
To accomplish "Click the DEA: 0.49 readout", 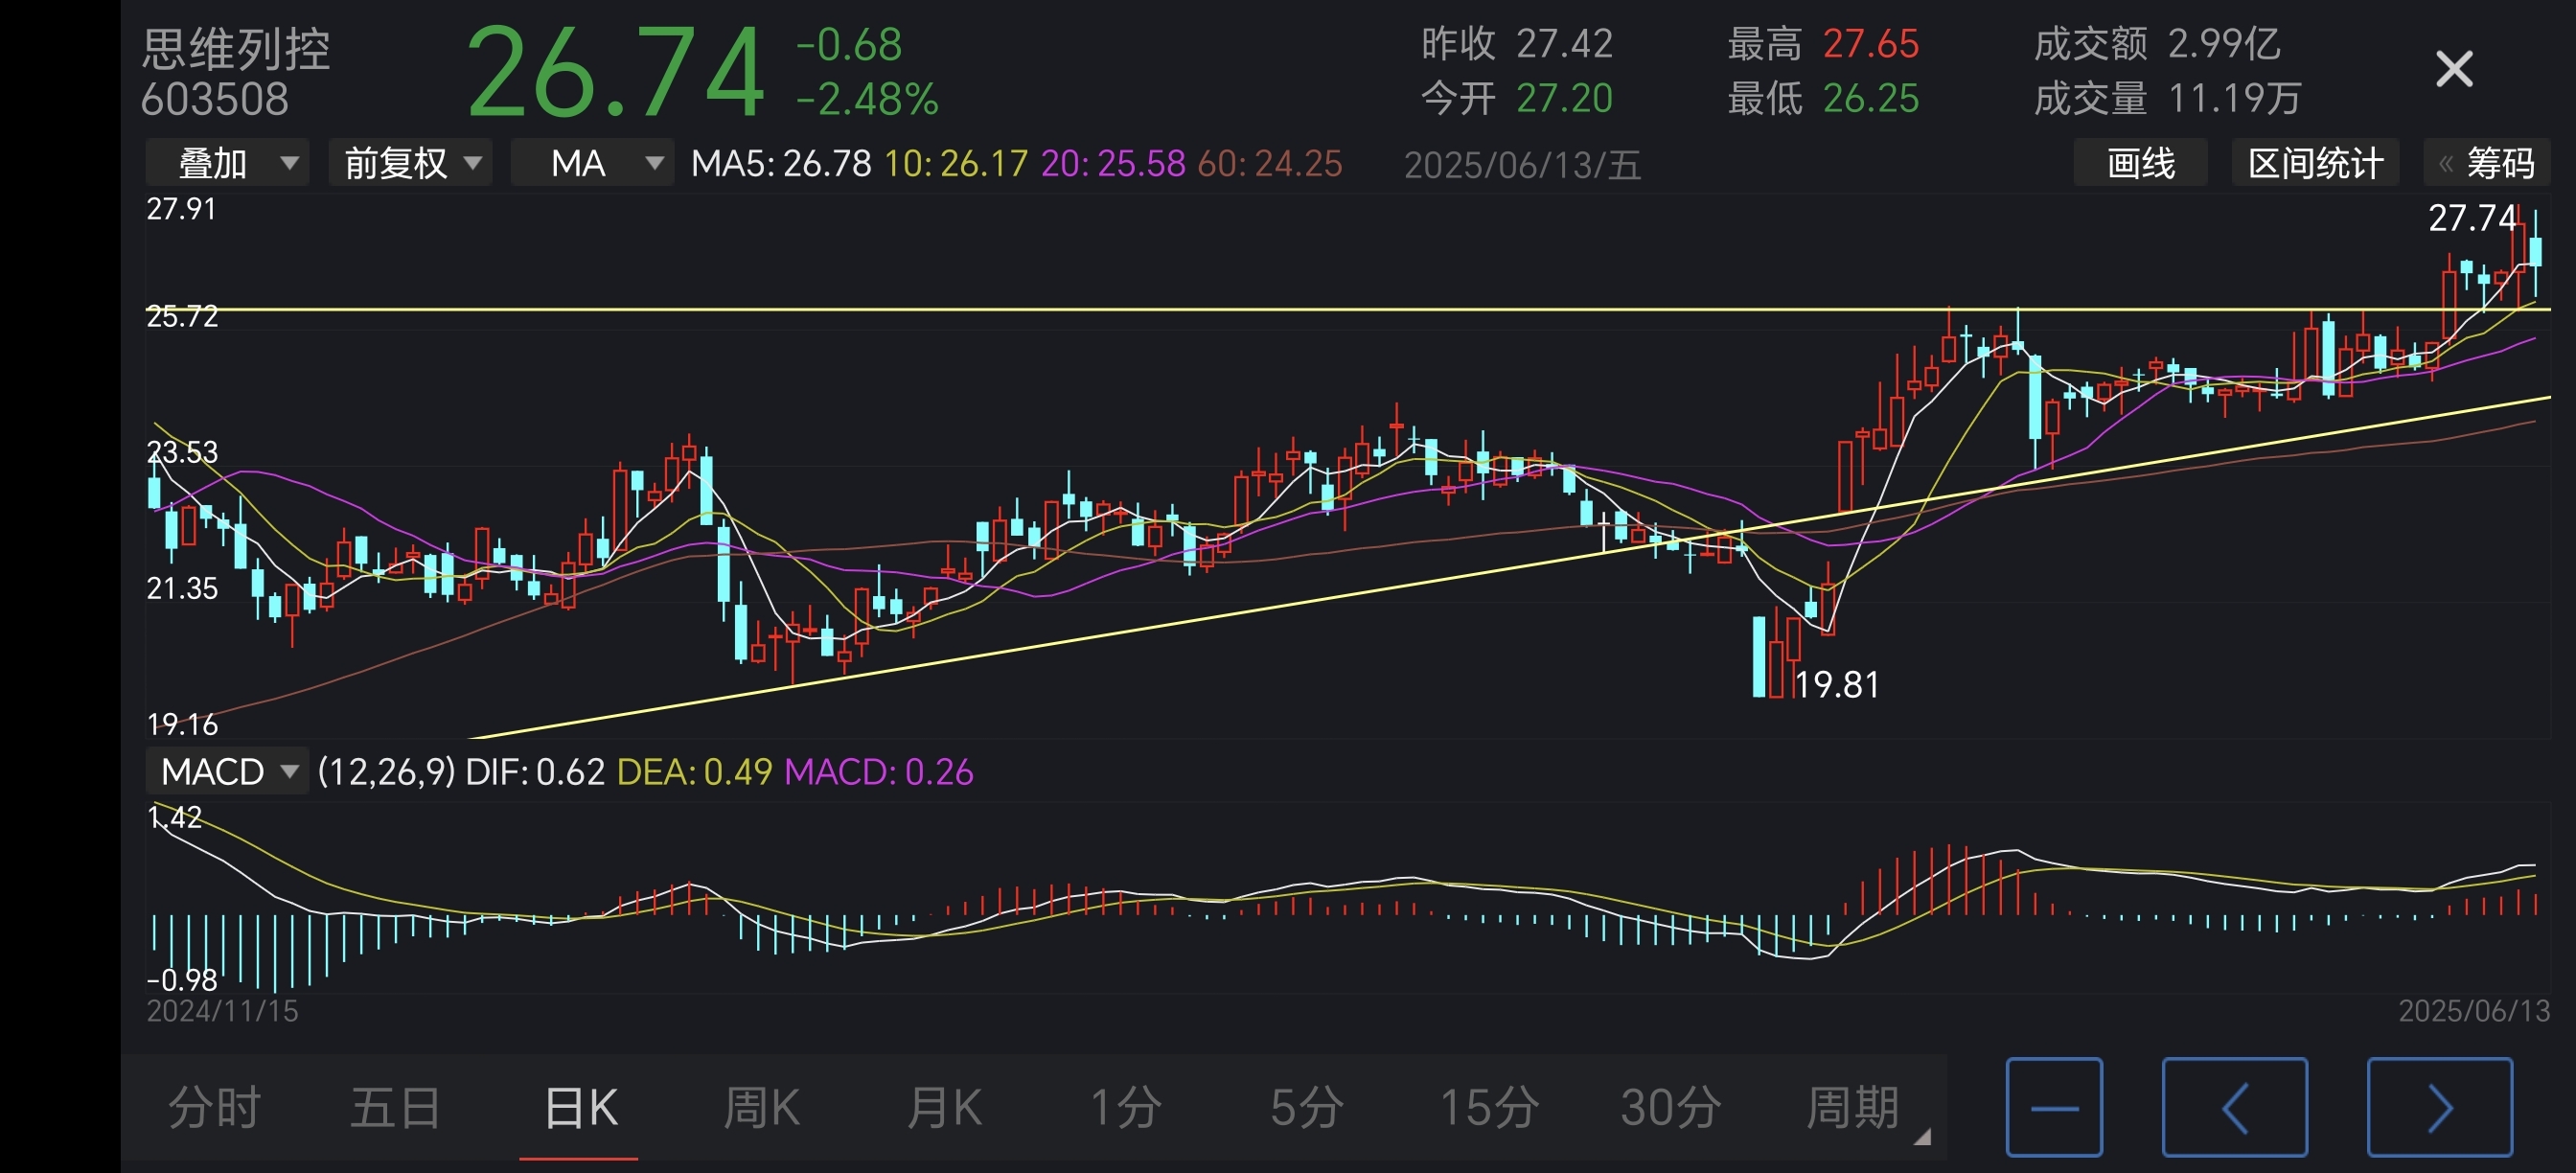I will point(695,772).
